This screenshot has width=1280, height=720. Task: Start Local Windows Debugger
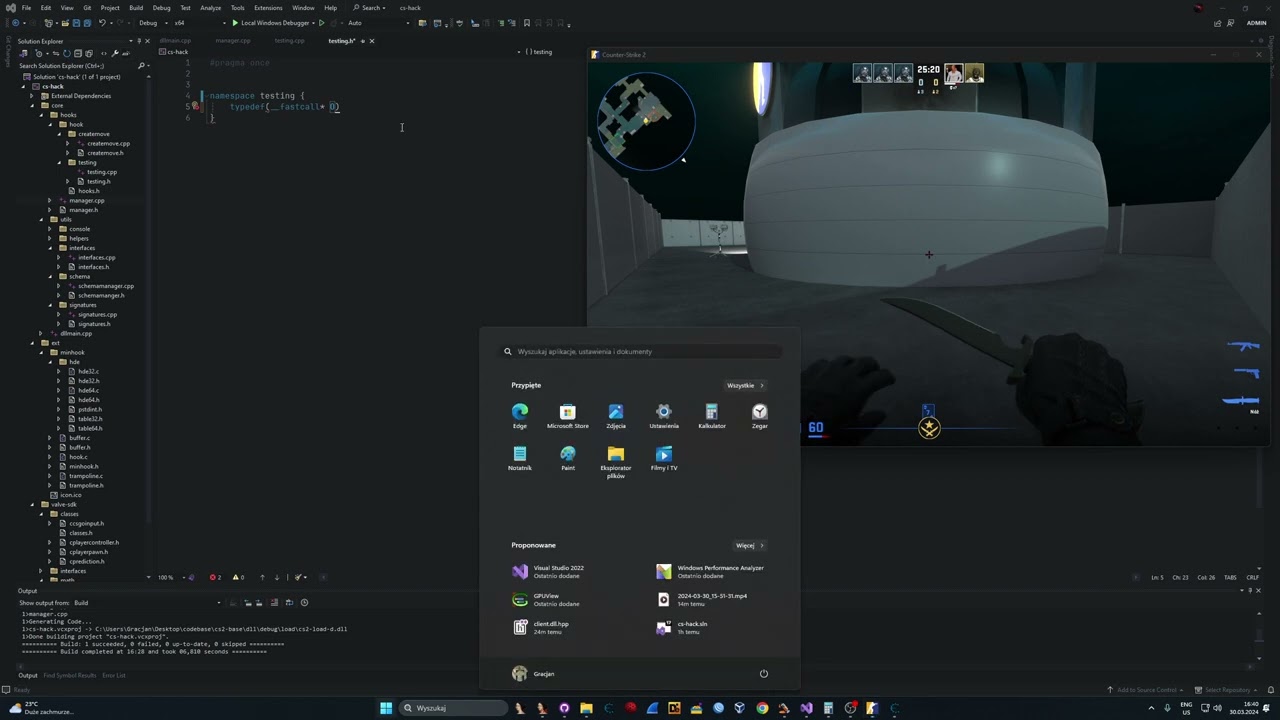(x=271, y=23)
